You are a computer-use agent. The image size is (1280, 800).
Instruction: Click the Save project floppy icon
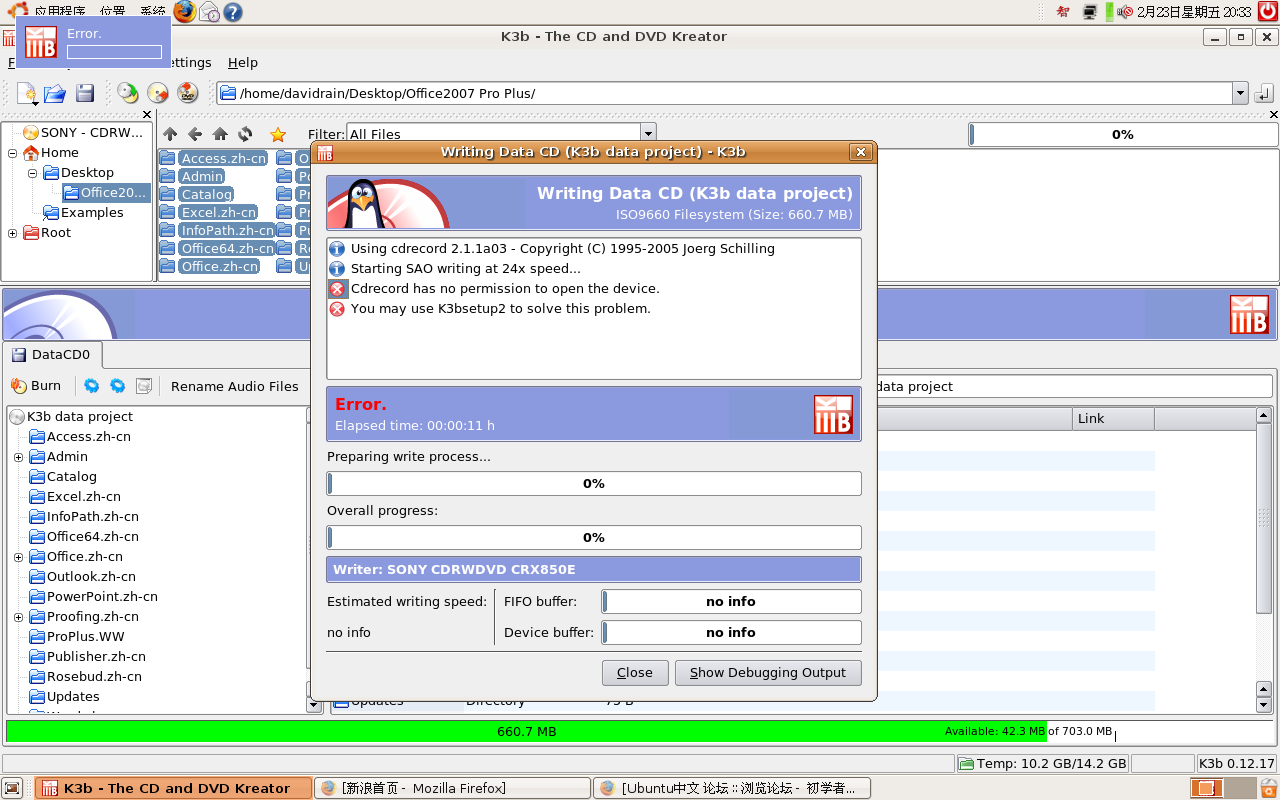85,93
